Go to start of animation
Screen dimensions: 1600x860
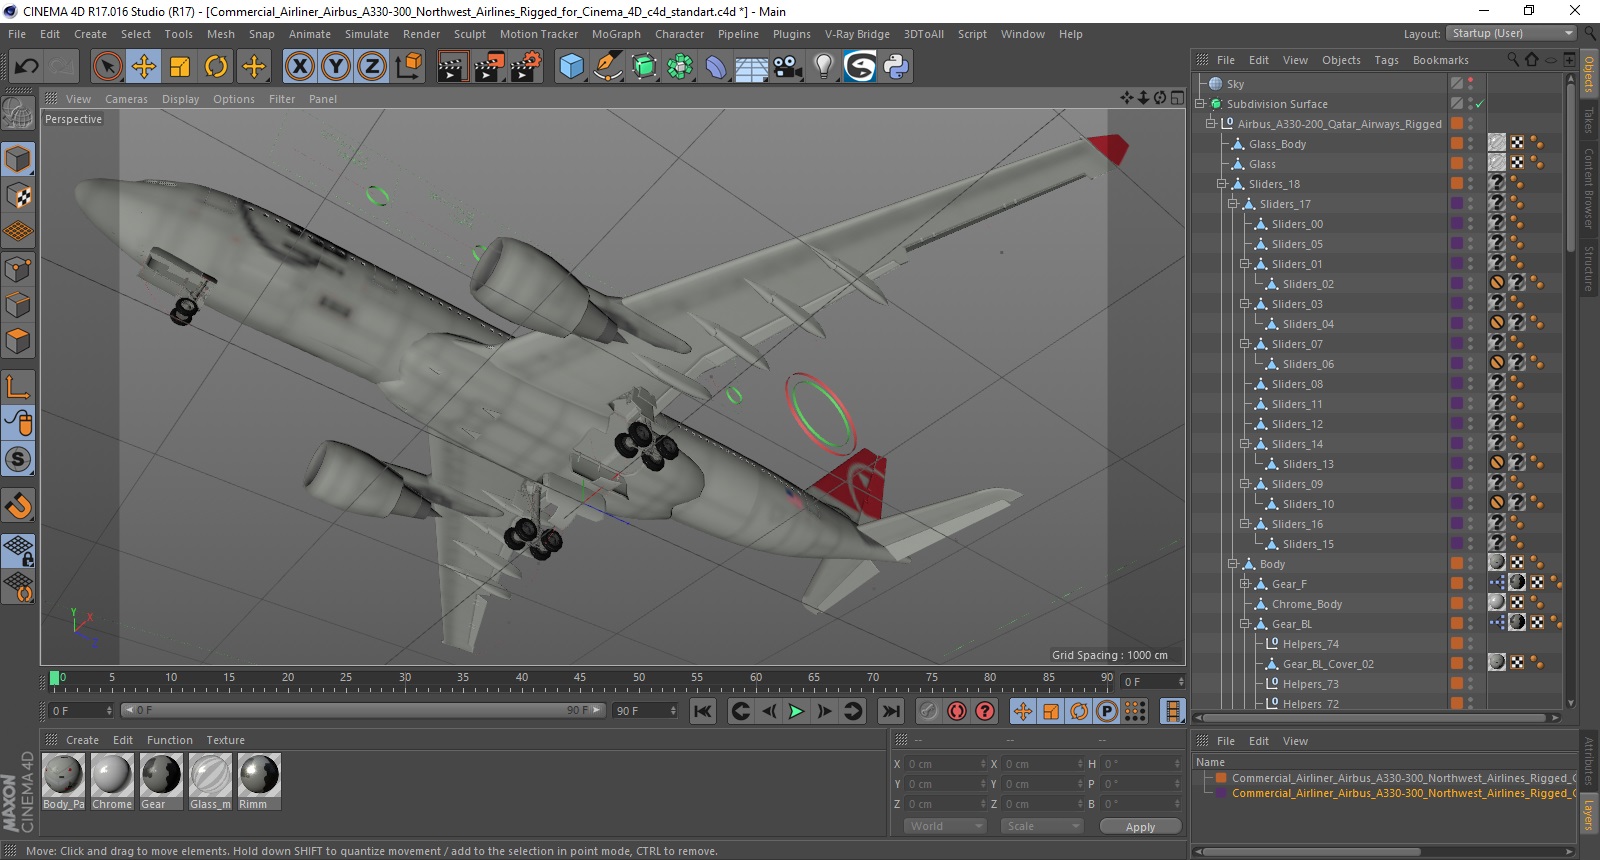point(703,711)
